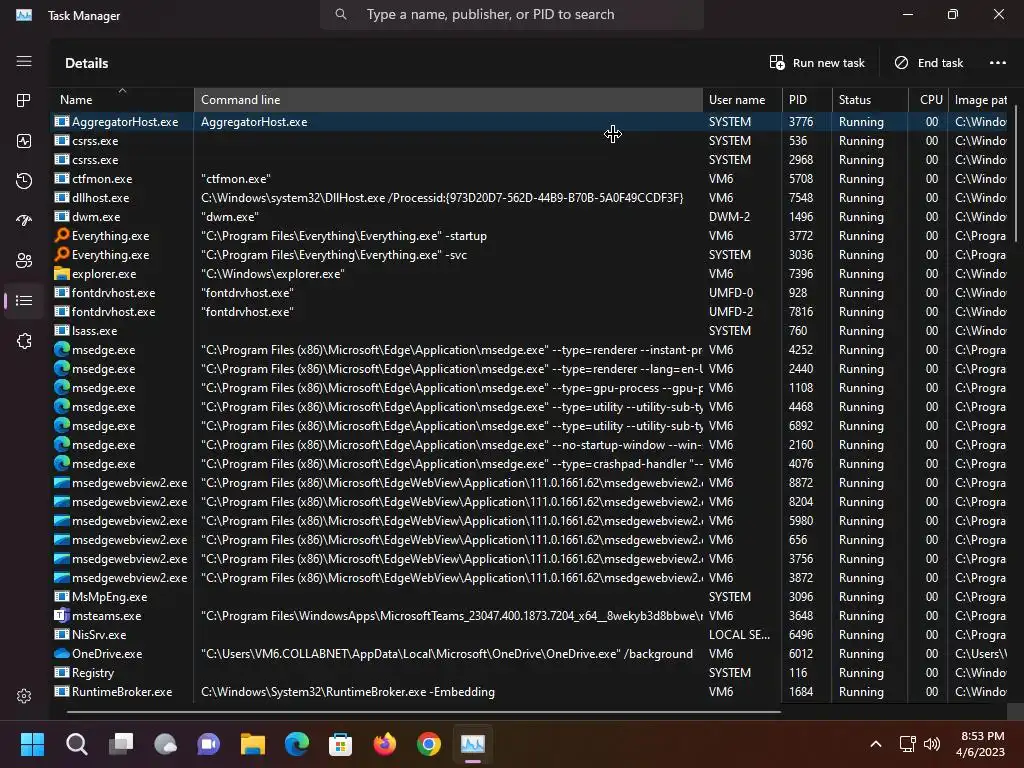The height and width of the screenshot is (768, 1024).
Task: Launch Google Chrome from taskbar
Action: (428, 744)
